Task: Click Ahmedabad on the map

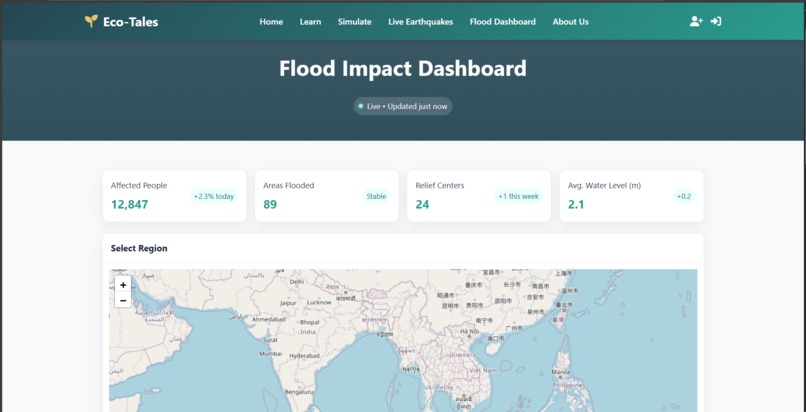Action: pyautogui.click(x=268, y=319)
